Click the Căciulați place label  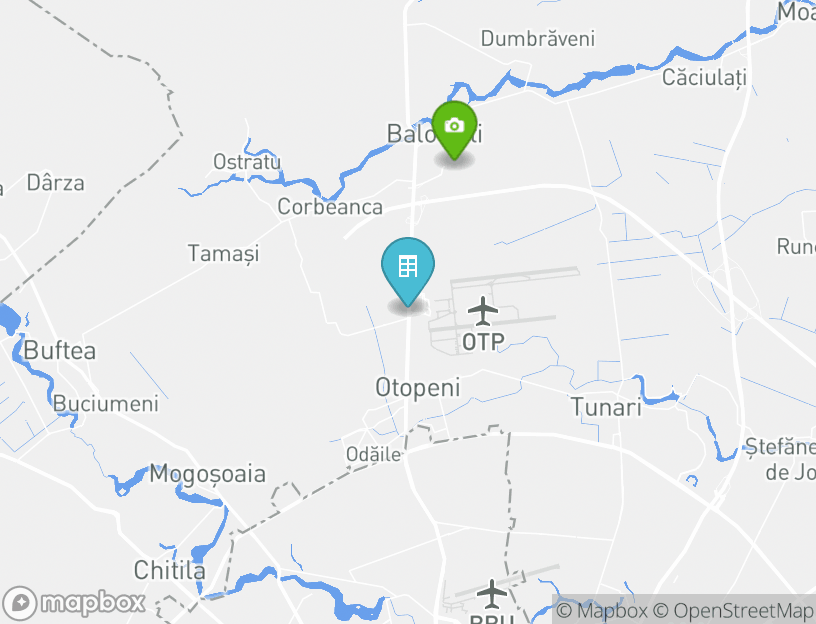[x=704, y=78]
